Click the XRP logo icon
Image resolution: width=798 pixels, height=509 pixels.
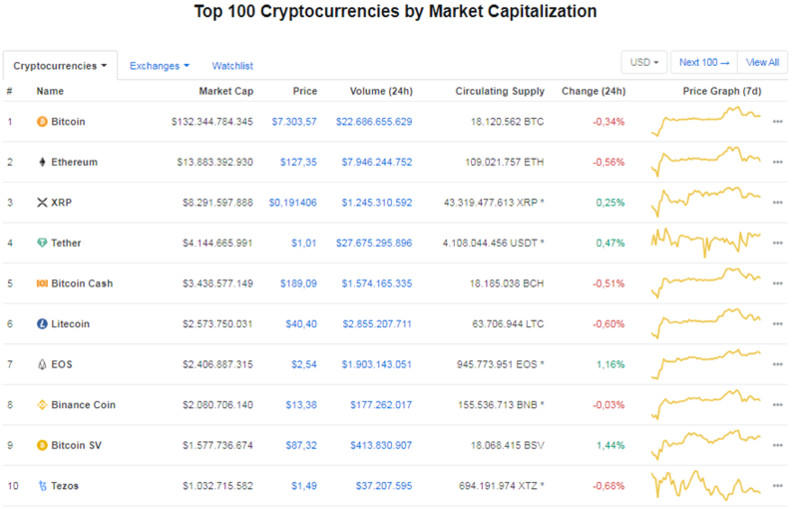[x=42, y=202]
